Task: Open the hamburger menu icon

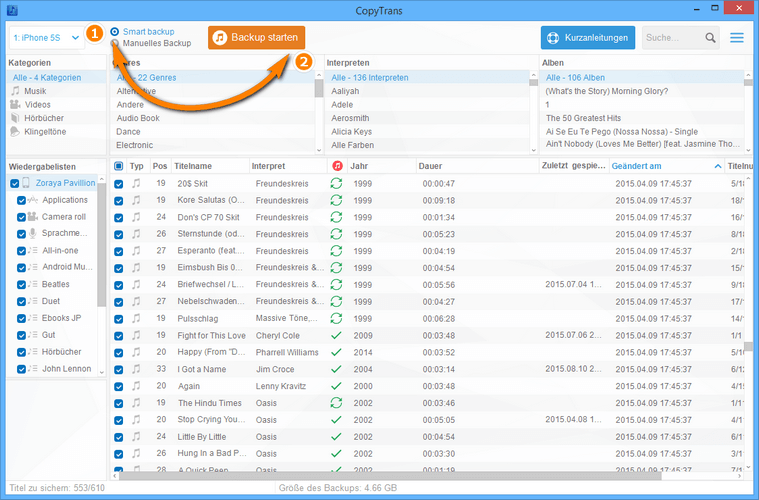Action: (737, 38)
